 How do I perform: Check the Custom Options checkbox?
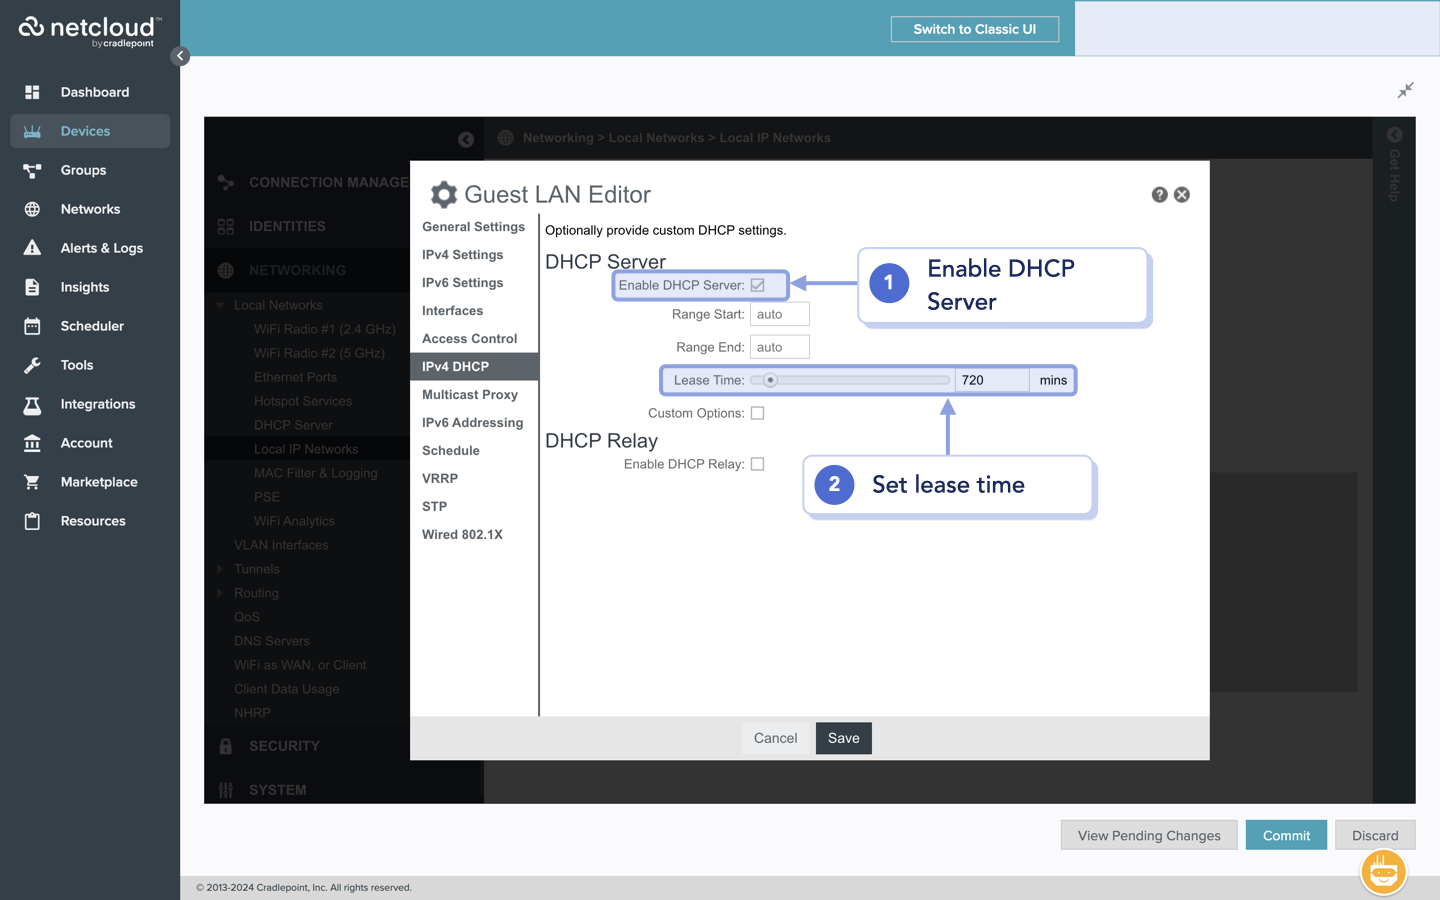pos(757,412)
